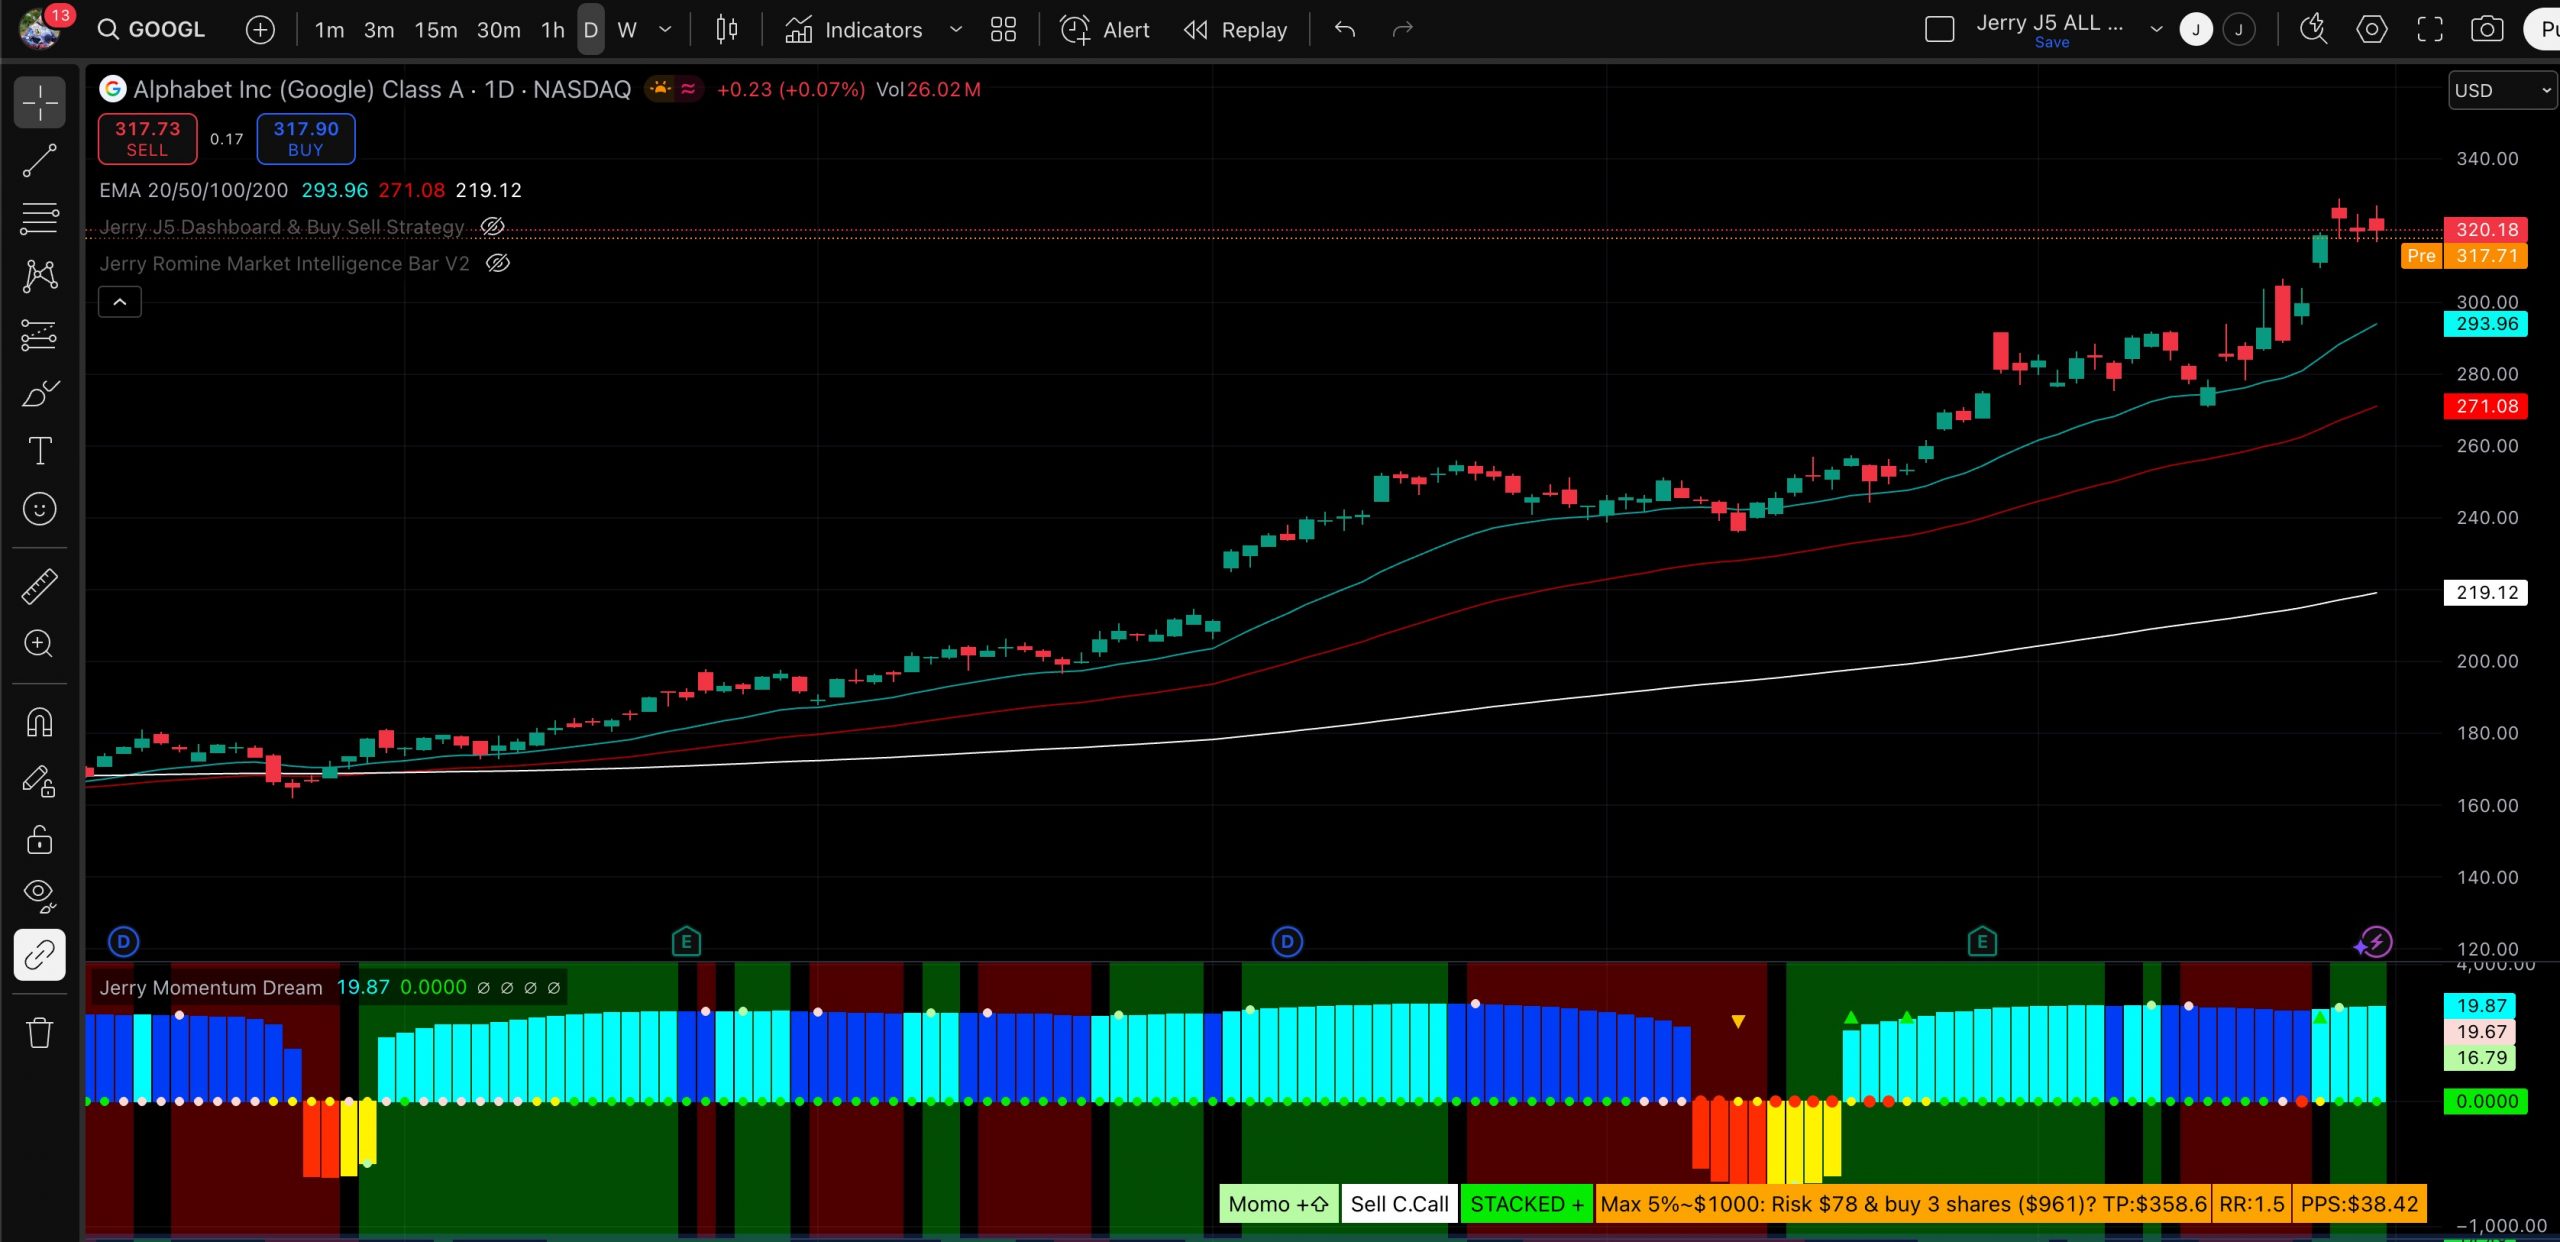
Task: Collapse the indicator legend chevron
Action: coord(119,302)
